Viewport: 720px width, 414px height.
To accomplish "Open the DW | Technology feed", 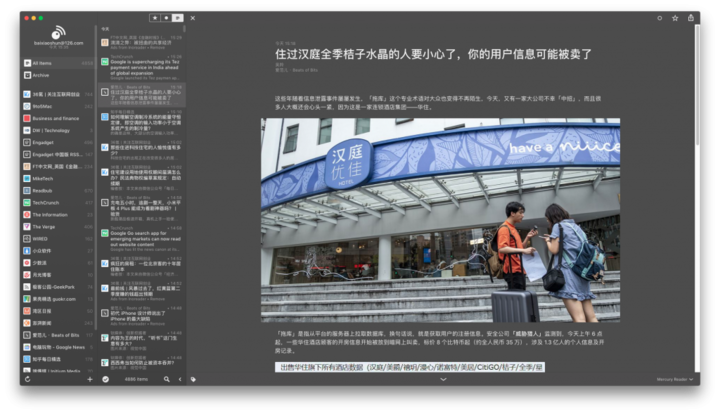I will pyautogui.click(x=59, y=130).
